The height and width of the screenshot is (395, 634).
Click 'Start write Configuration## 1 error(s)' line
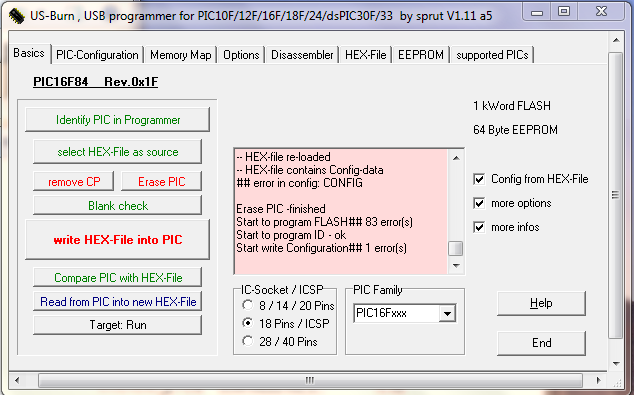321,248
